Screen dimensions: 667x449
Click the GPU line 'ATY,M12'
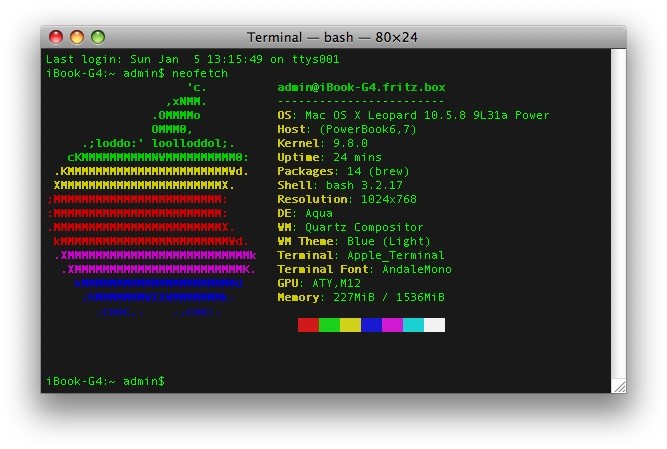point(319,283)
